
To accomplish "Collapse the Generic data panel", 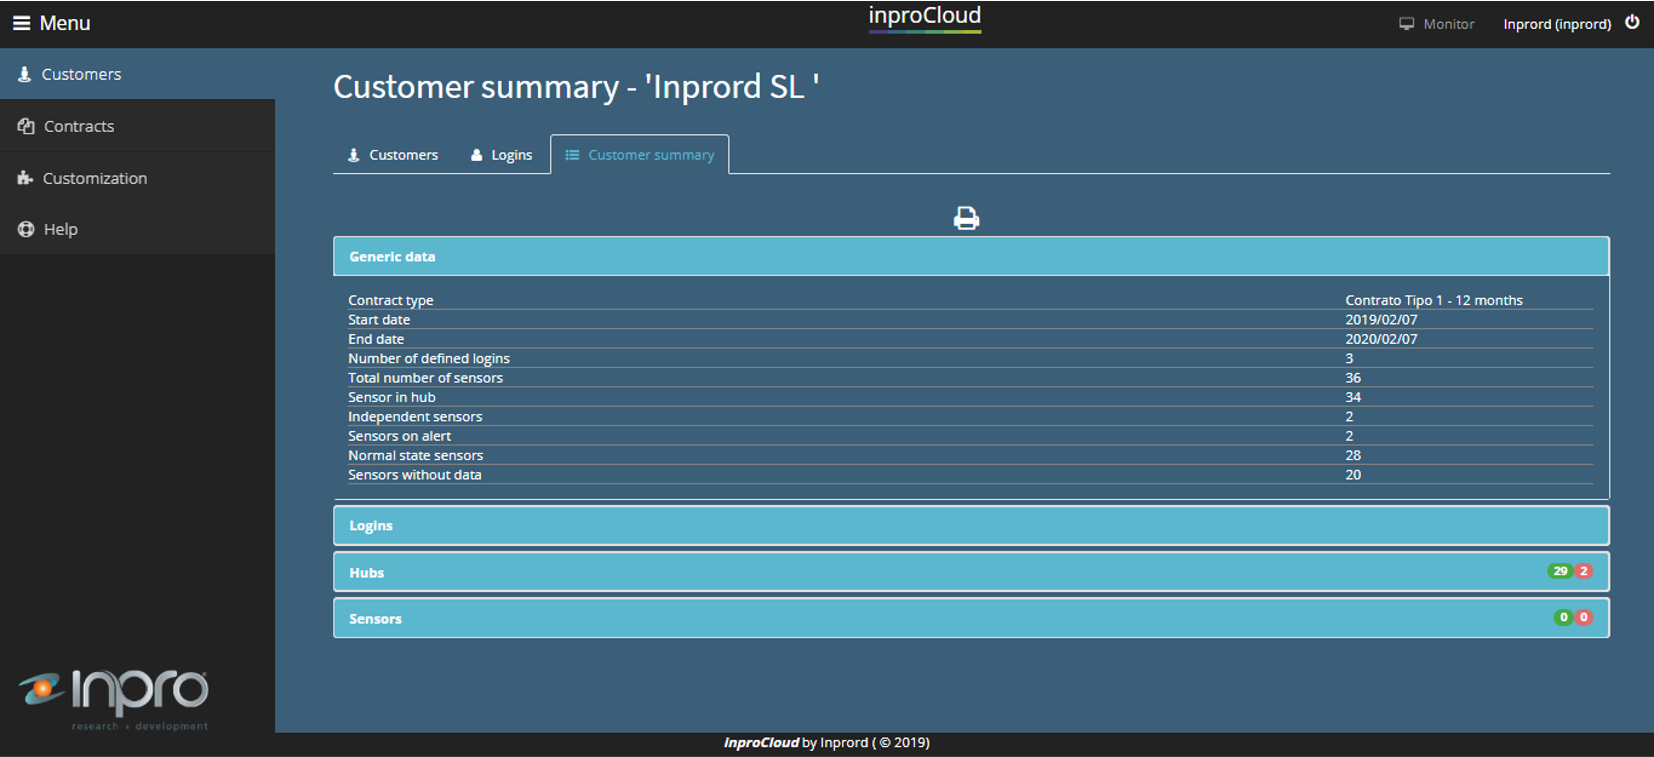I will [971, 256].
